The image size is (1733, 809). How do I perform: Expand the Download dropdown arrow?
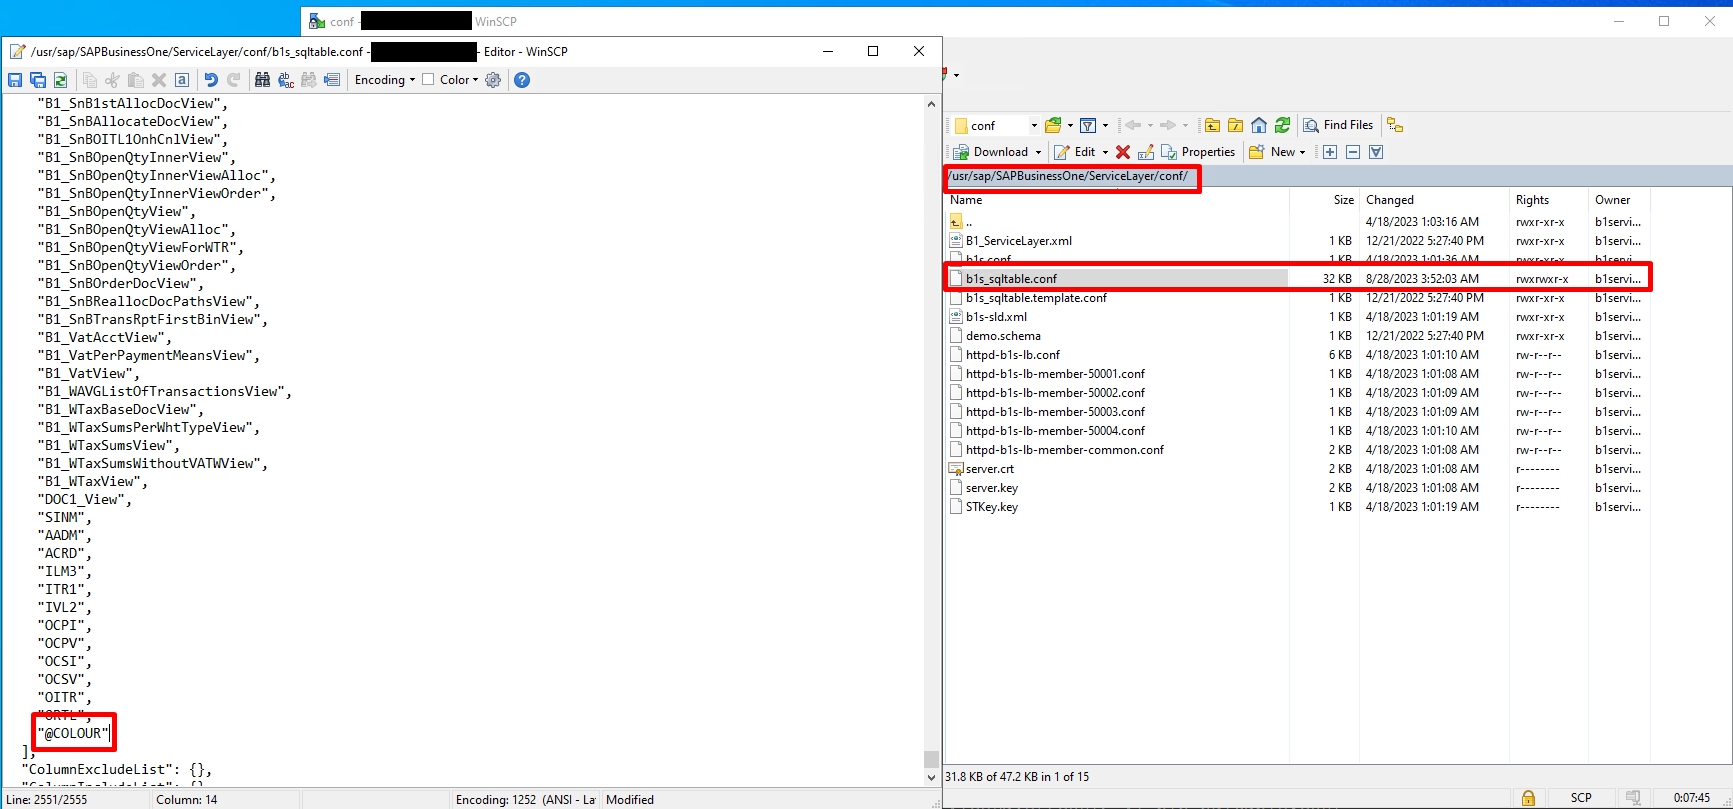point(1038,152)
